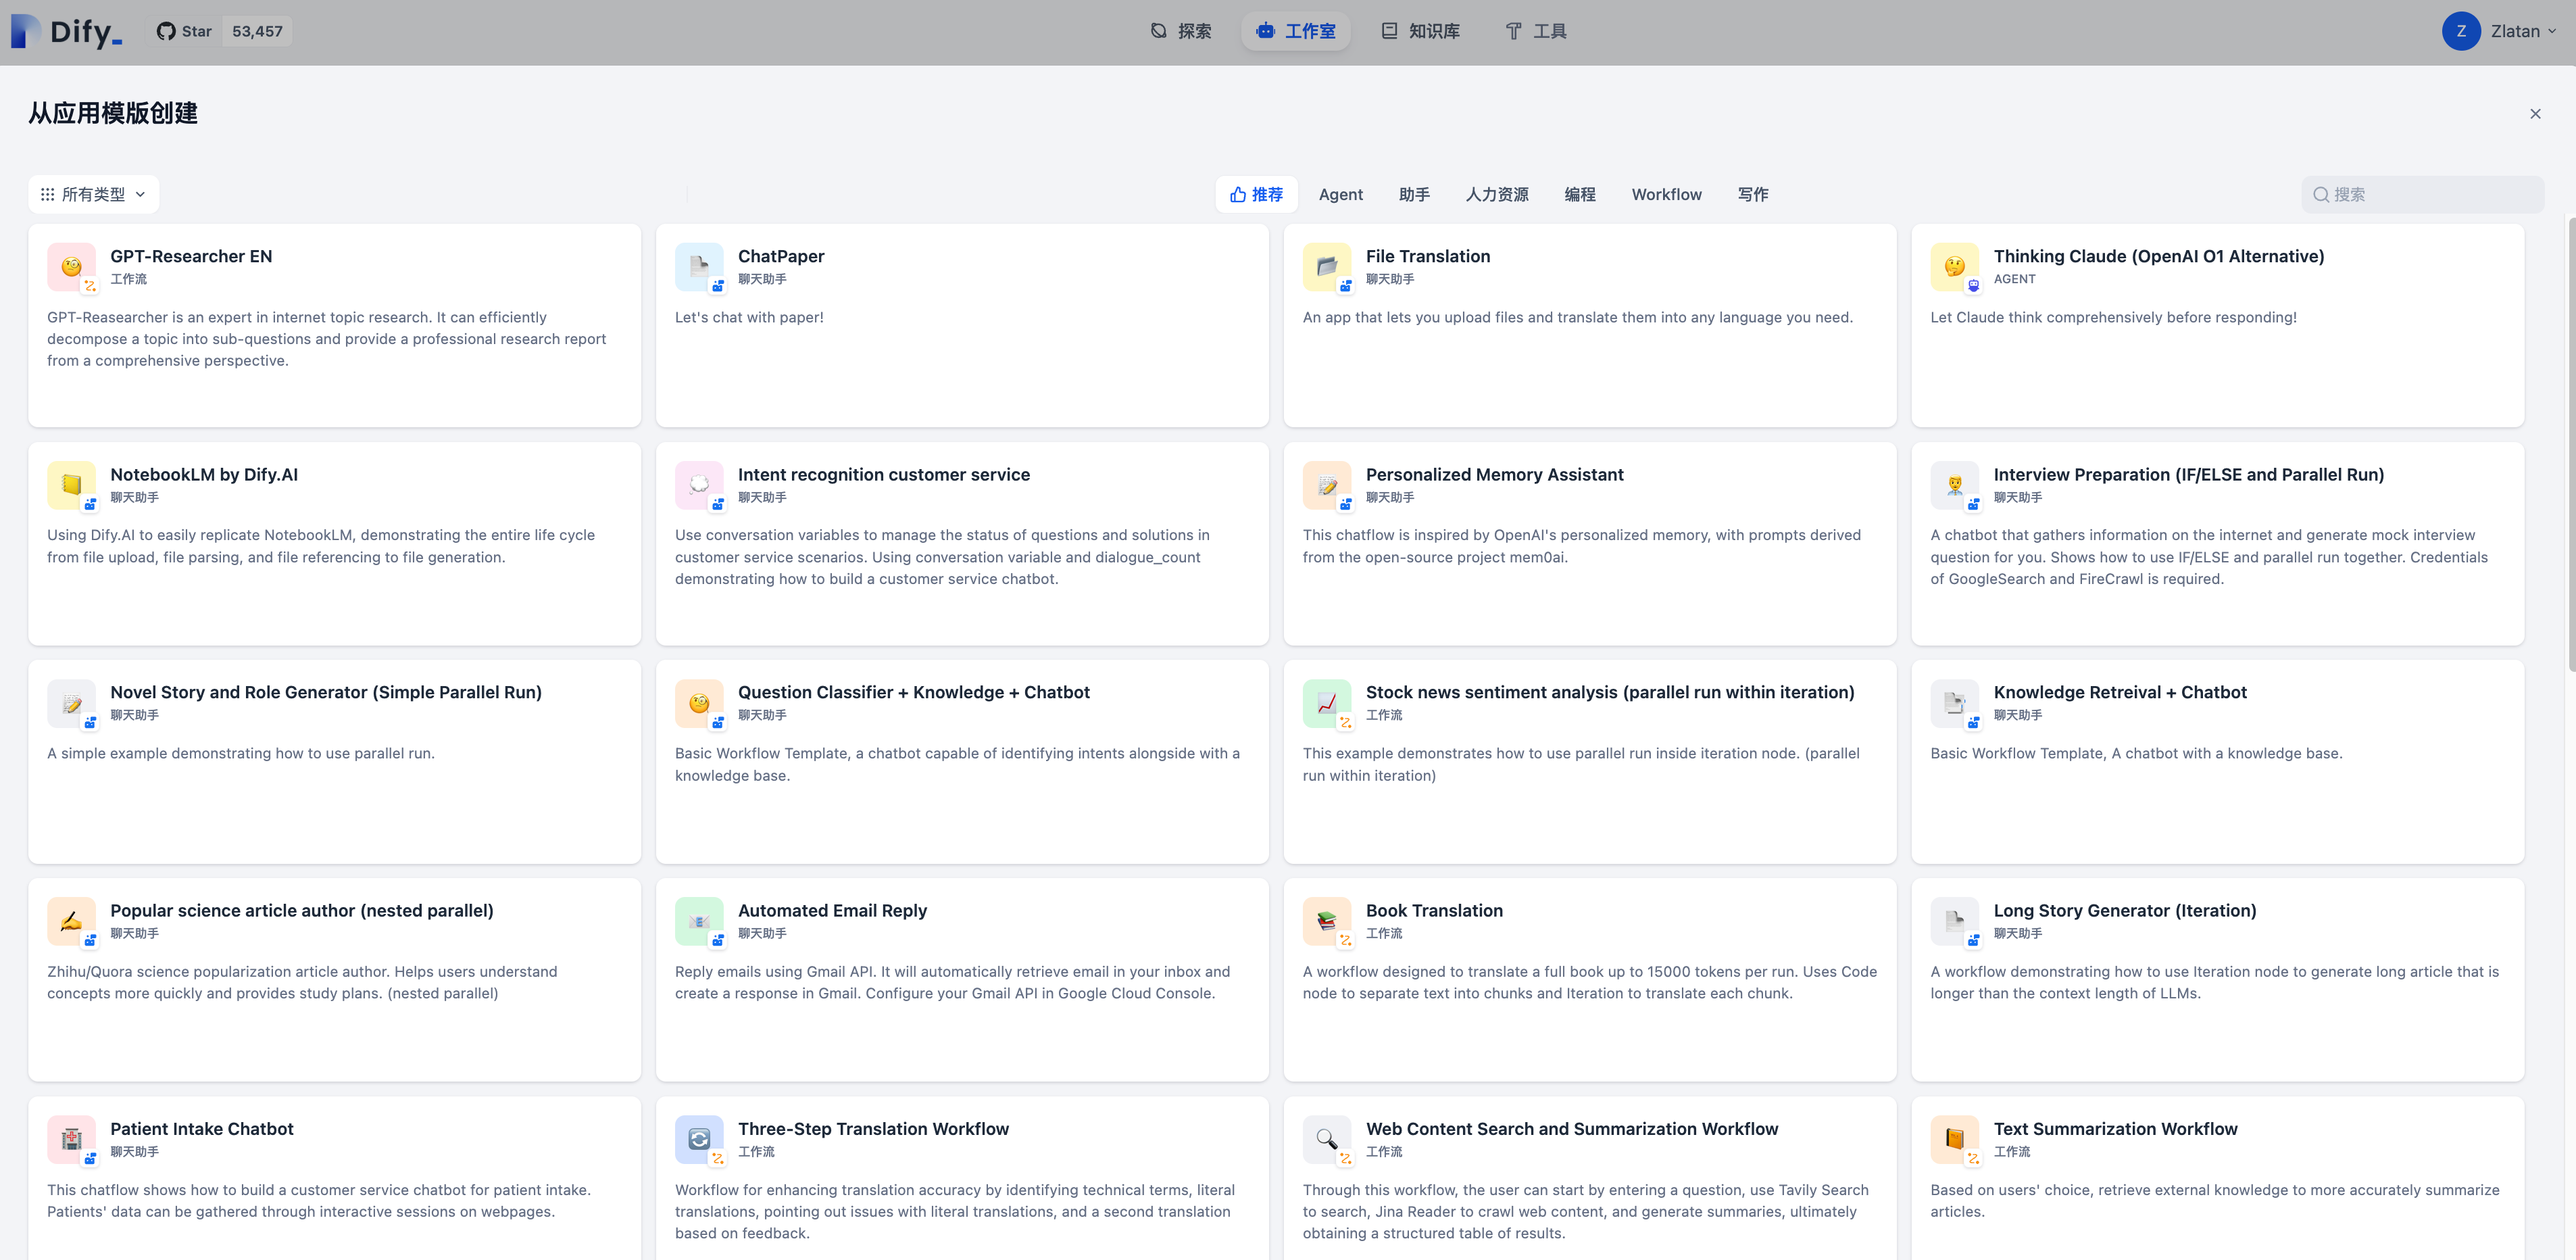Open the 知识库 navigation item

[x=1421, y=31]
